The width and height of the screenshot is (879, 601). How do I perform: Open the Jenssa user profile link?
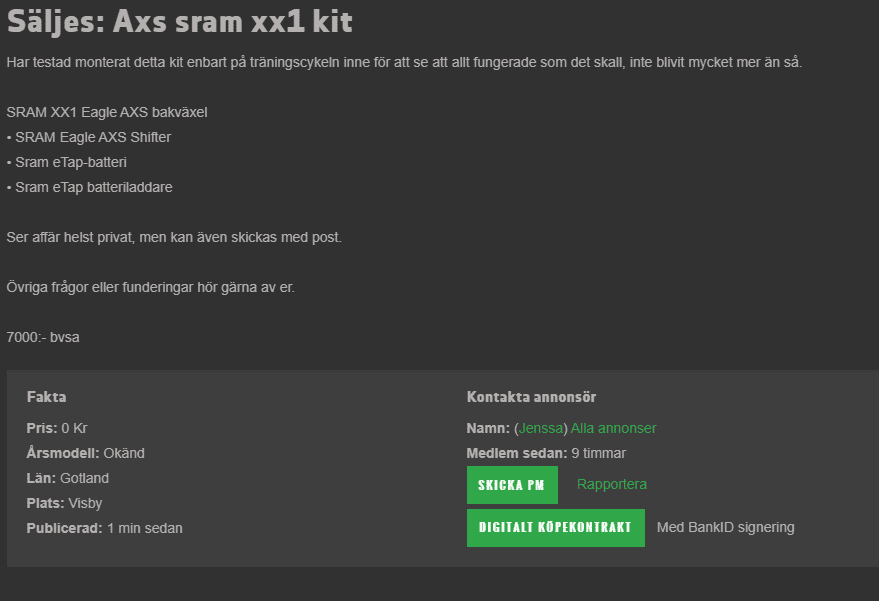tap(540, 428)
